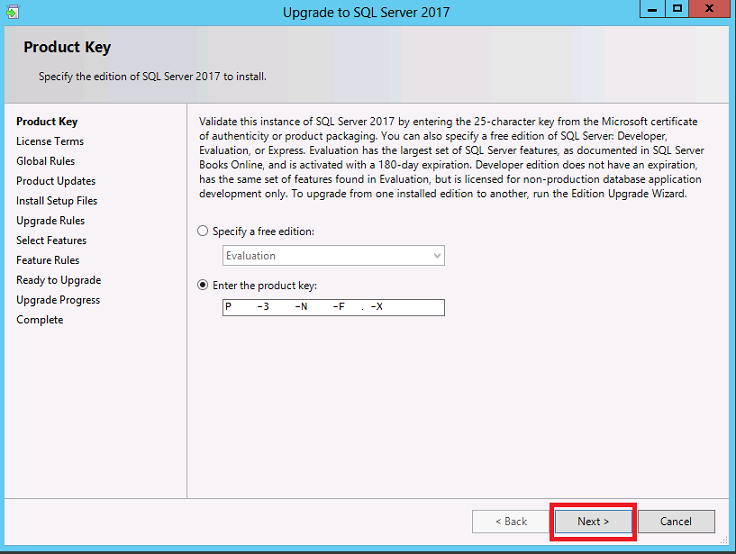Click the resize grip at window corner
This screenshot has height=554, width=736.
coord(724,540)
